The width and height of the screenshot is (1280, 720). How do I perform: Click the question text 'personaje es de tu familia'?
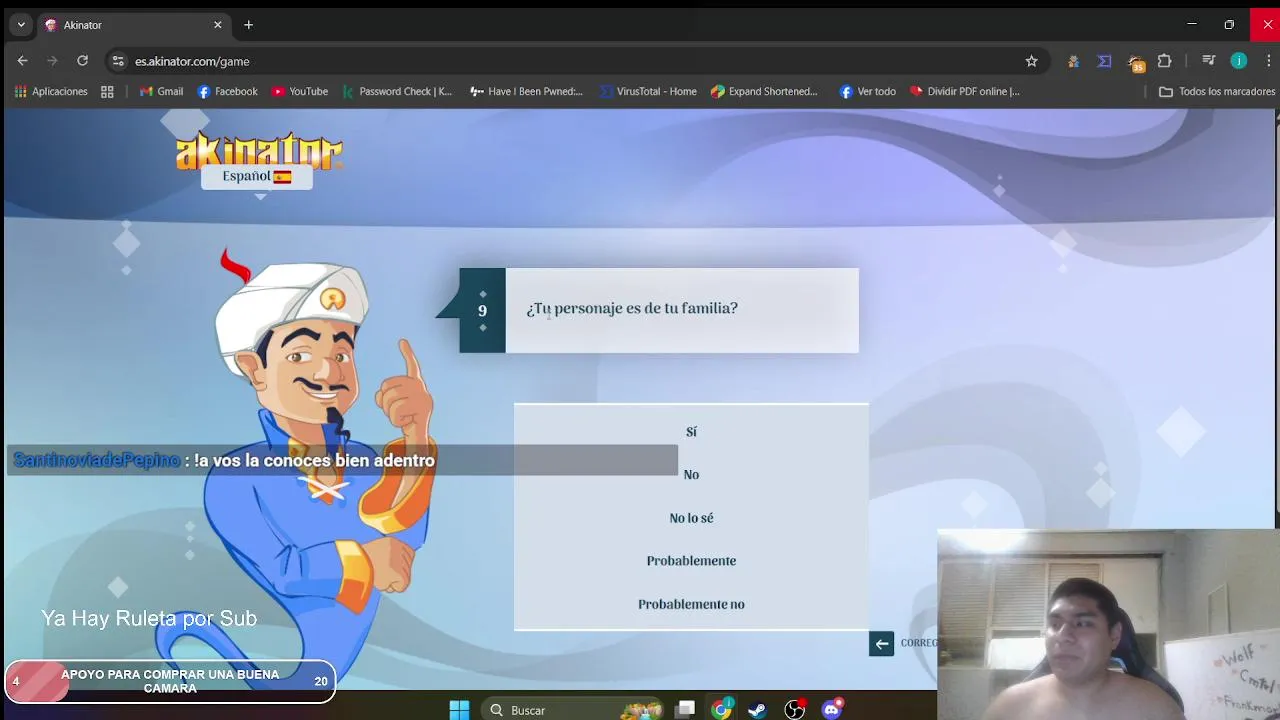pyautogui.click(x=646, y=308)
